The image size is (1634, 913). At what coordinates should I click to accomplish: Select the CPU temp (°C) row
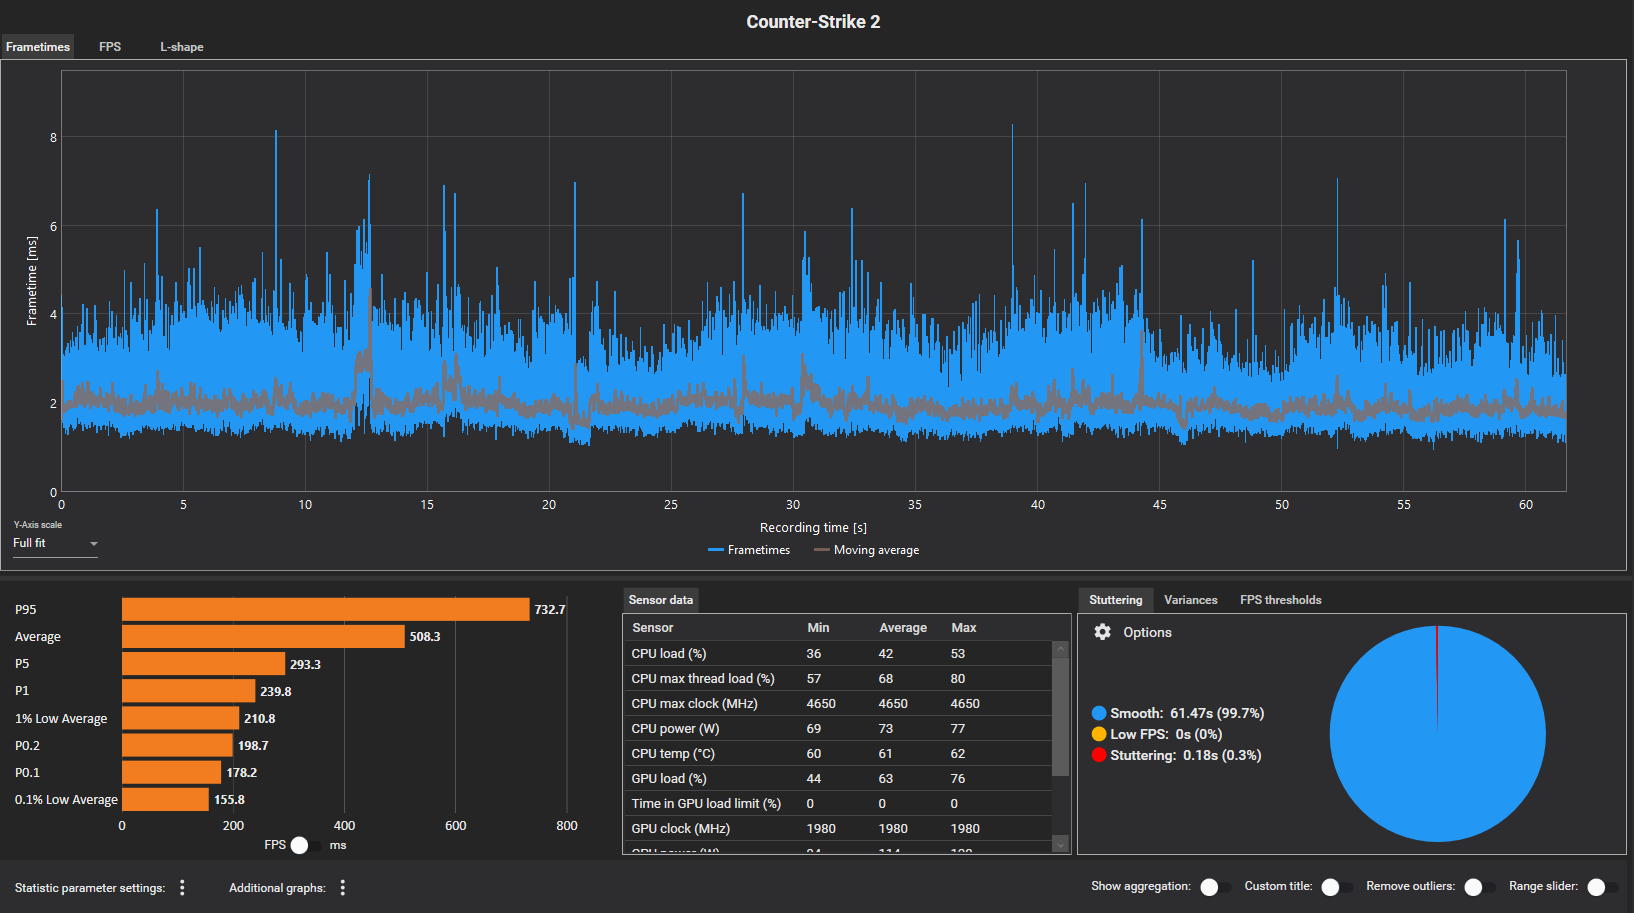(x=838, y=754)
